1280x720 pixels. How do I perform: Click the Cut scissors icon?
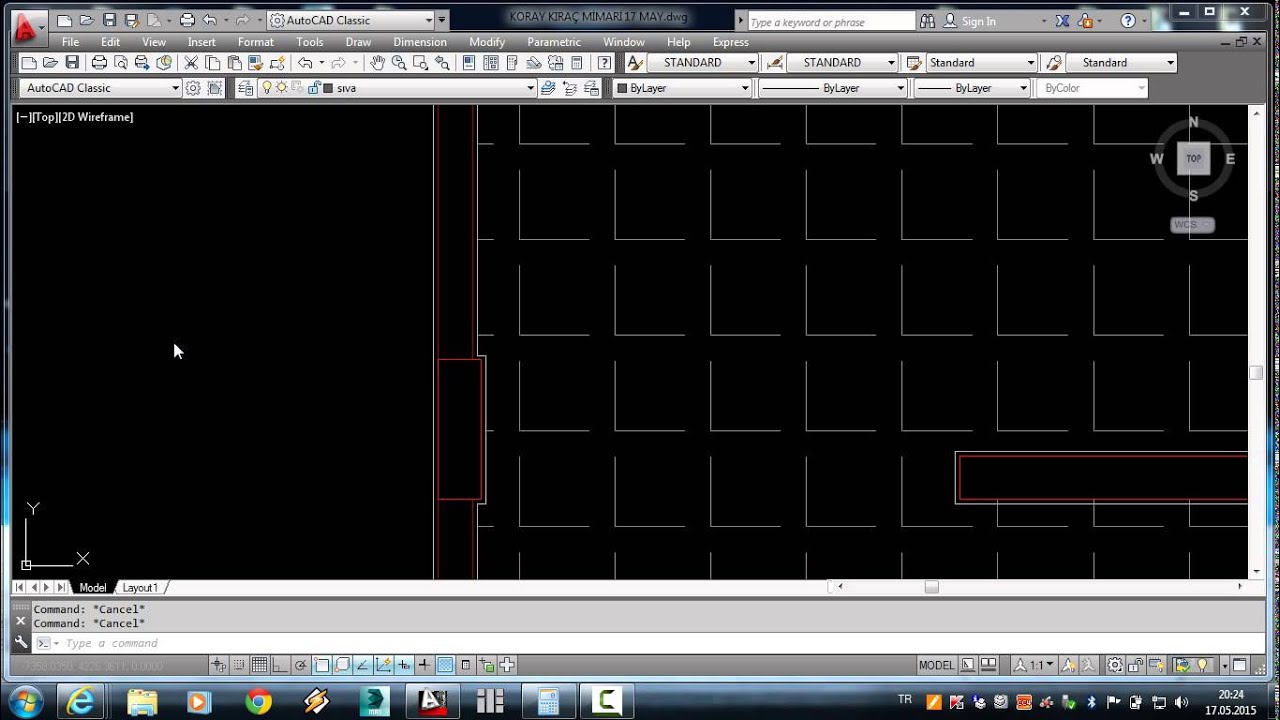coord(191,62)
